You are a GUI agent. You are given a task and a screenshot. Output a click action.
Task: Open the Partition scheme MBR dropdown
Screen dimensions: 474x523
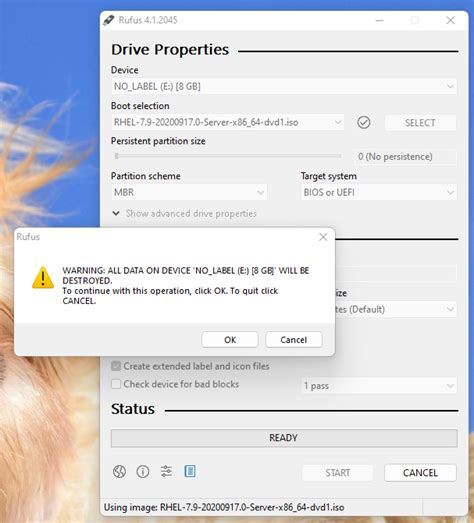(x=189, y=192)
